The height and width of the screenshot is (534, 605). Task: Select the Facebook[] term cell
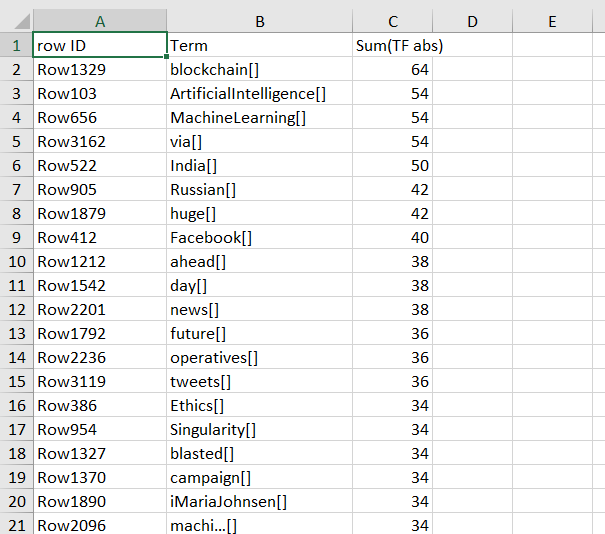[x=260, y=238]
